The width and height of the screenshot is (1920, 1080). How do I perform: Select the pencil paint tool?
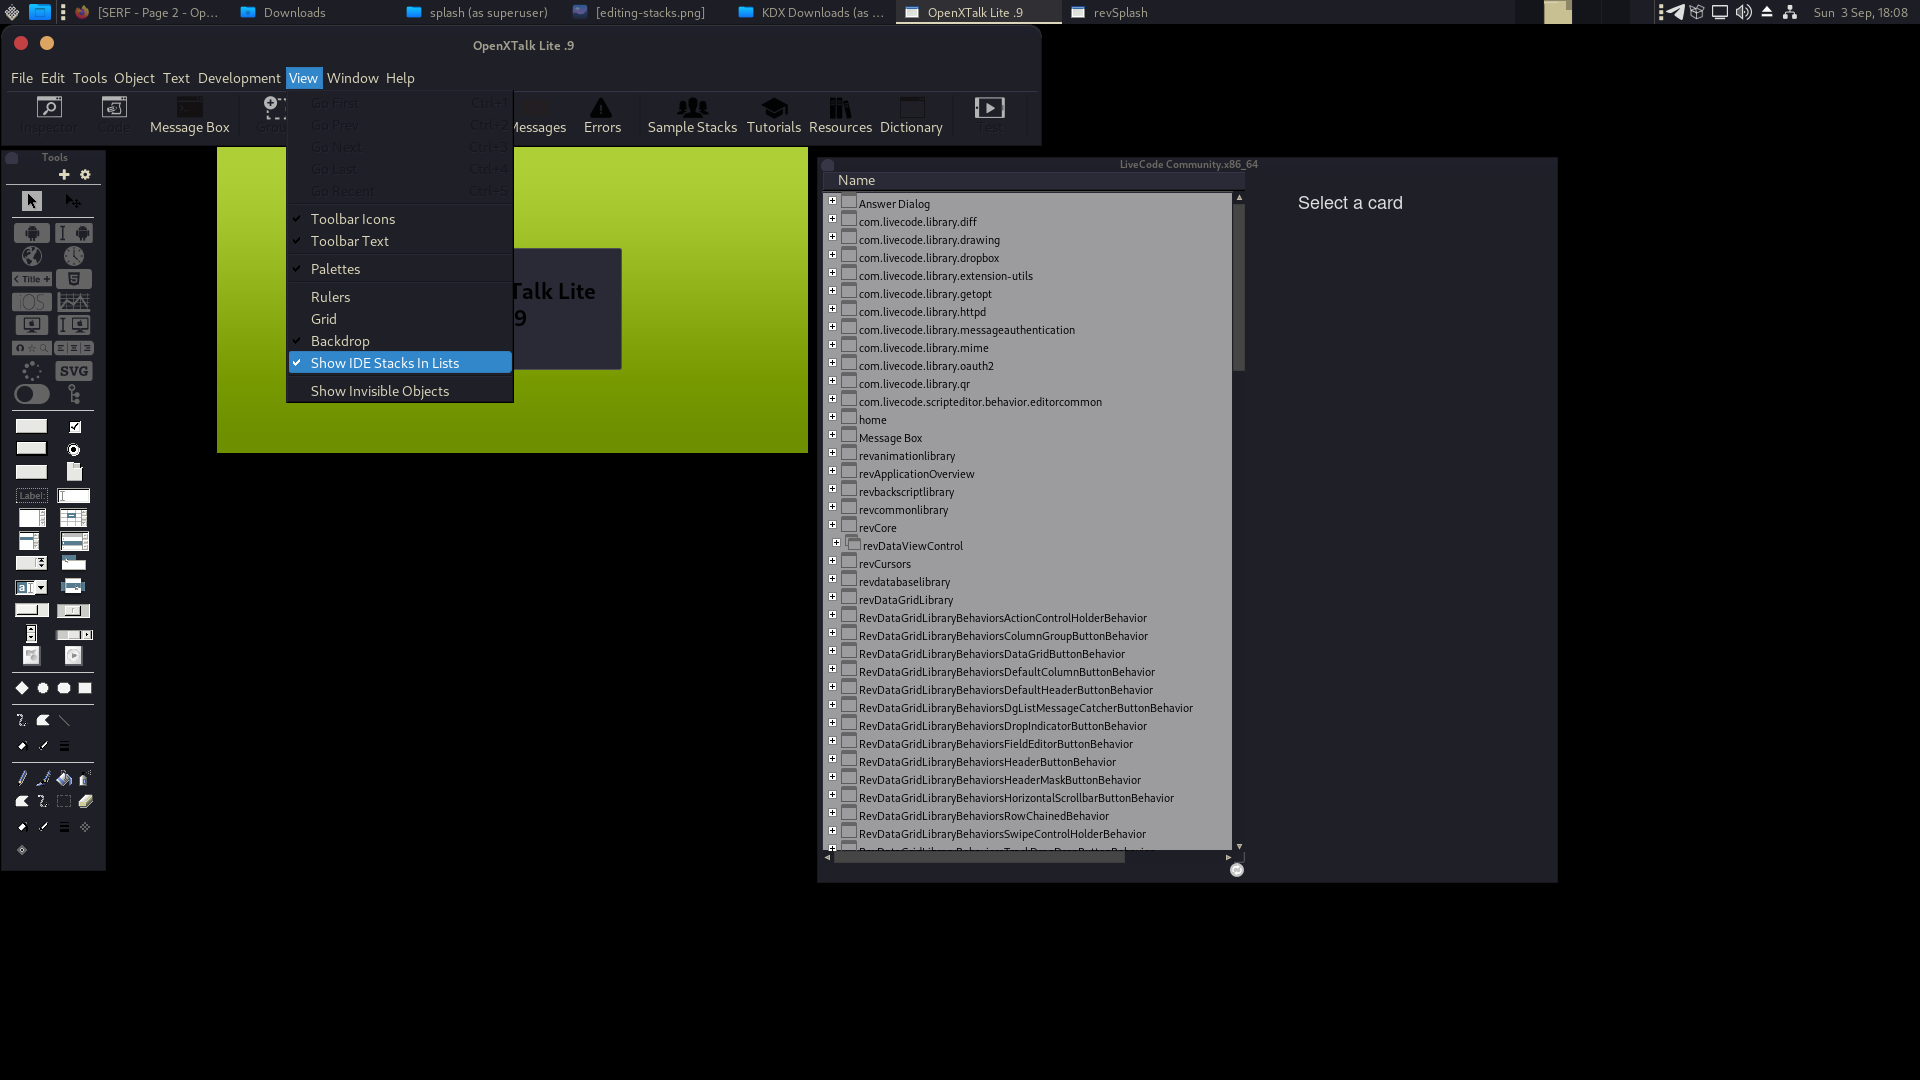pos(22,778)
